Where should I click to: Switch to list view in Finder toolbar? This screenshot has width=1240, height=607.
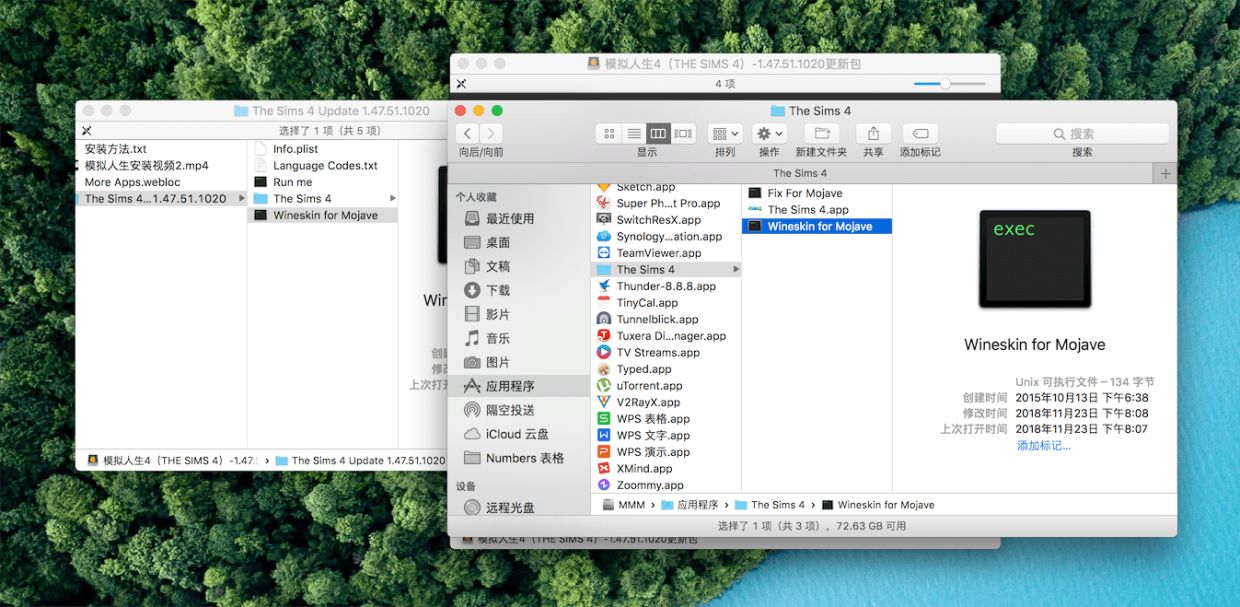click(x=633, y=133)
